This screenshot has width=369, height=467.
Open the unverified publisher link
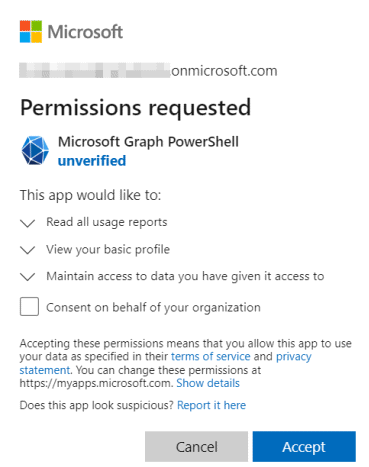tap(92, 161)
